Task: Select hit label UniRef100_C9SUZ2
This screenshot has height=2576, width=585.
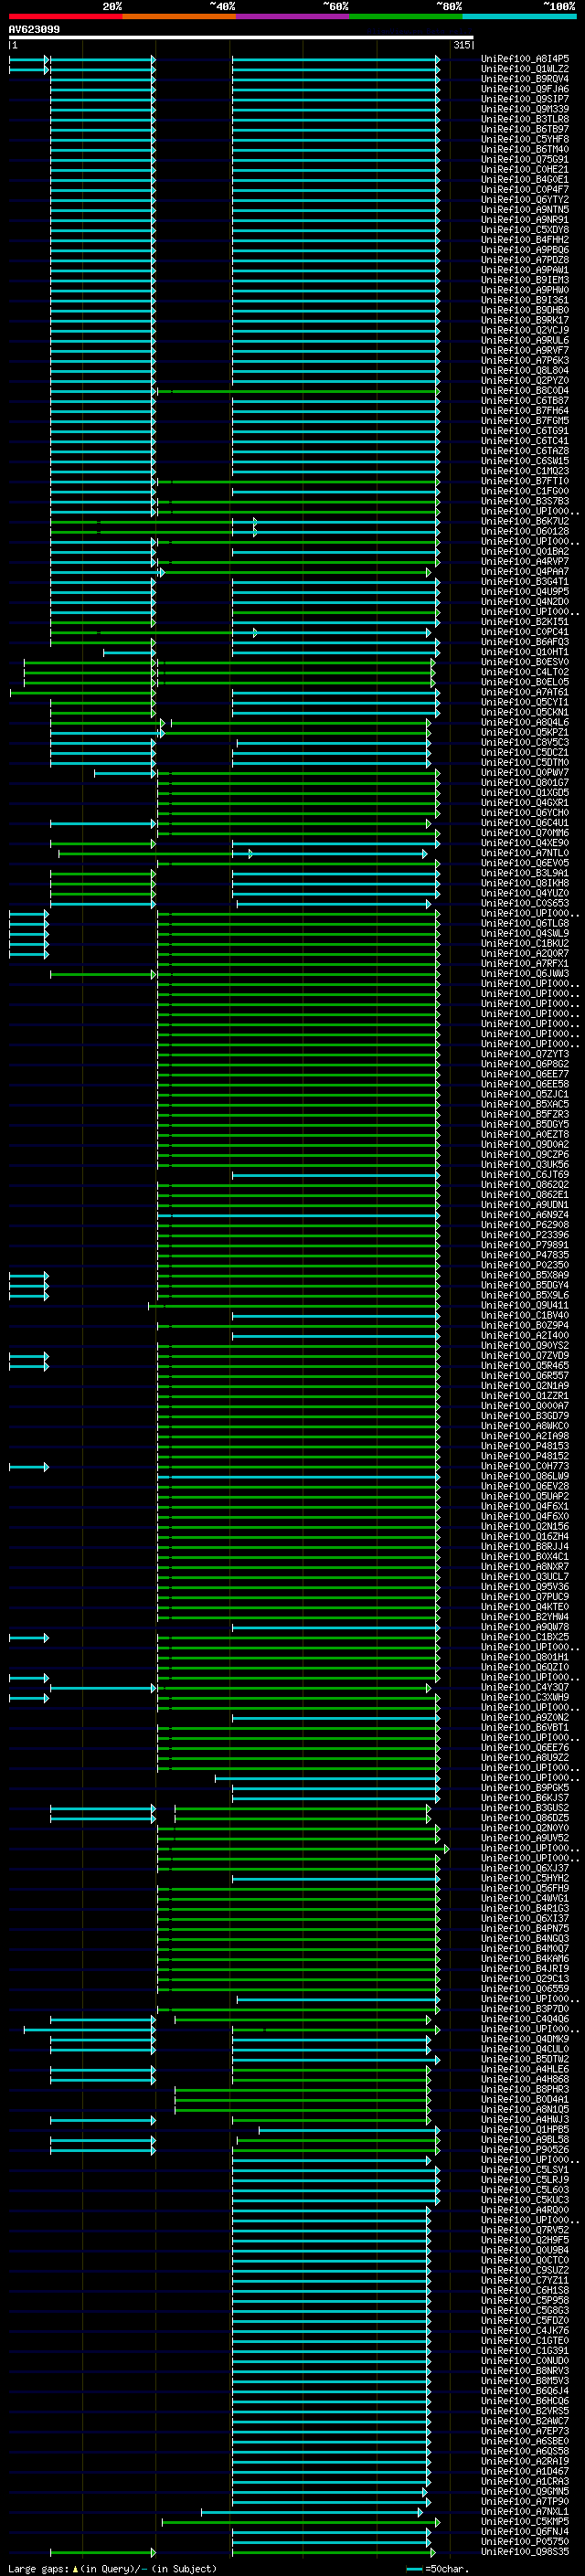Action: pos(525,2270)
